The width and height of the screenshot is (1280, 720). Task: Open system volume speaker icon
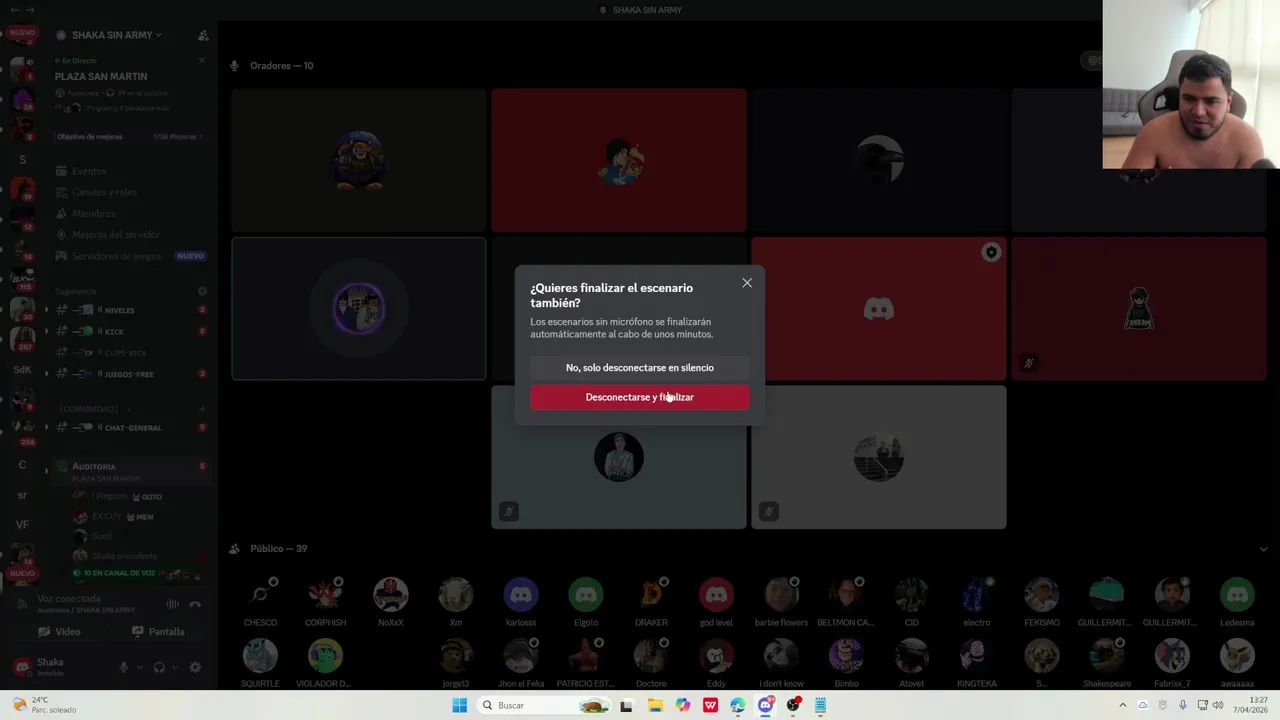(x=1218, y=705)
